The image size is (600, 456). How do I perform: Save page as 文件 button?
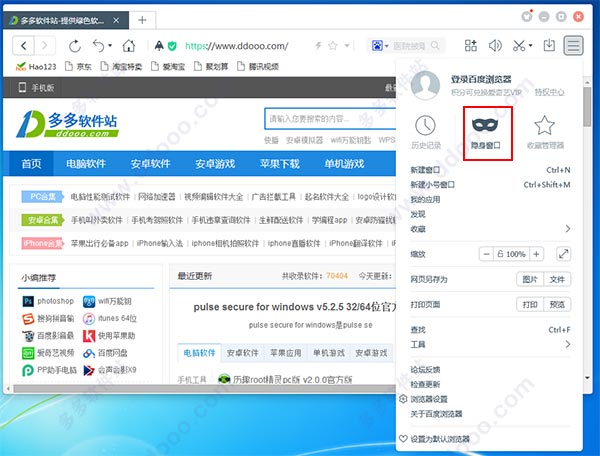point(557,279)
